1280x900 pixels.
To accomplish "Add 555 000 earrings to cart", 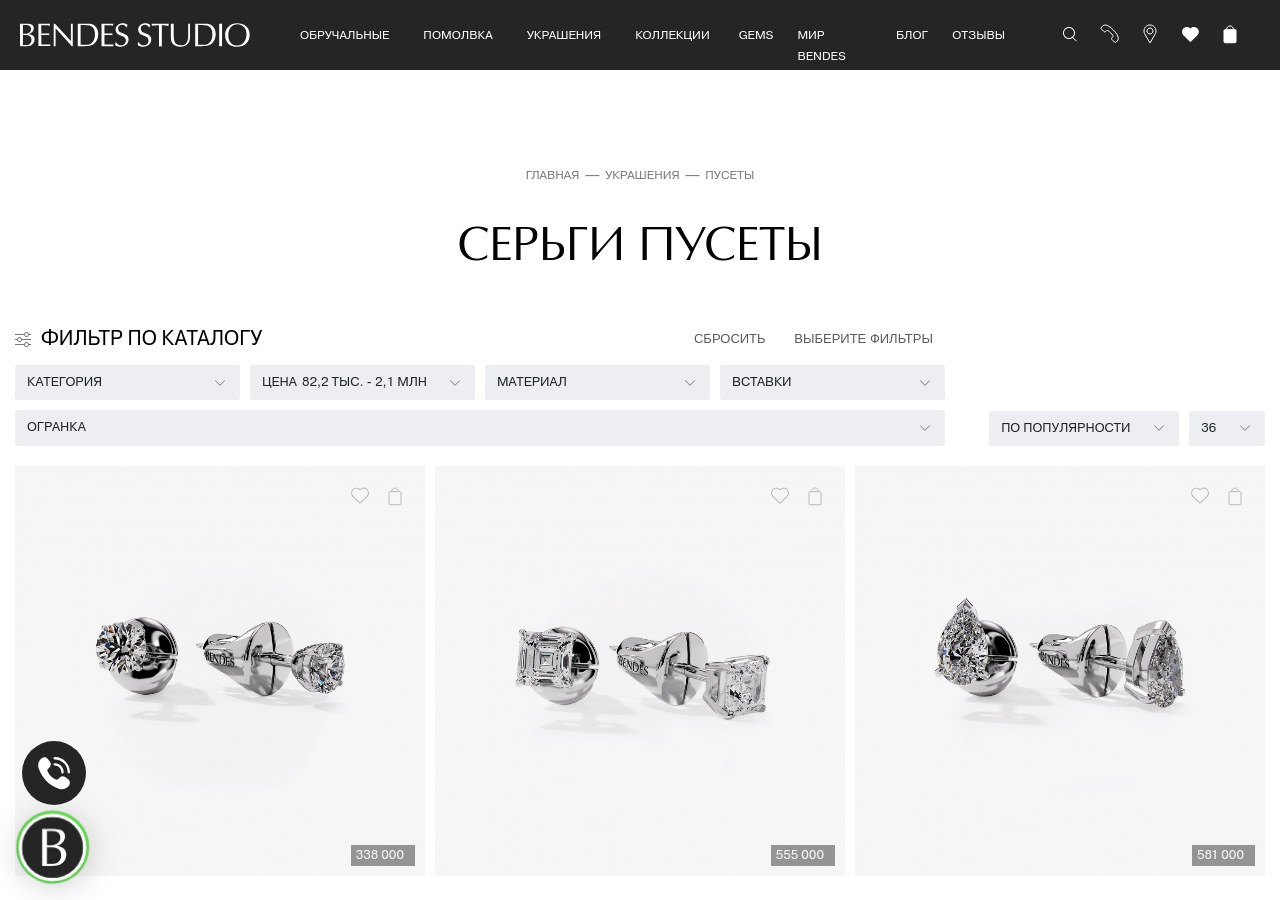I will pos(815,496).
